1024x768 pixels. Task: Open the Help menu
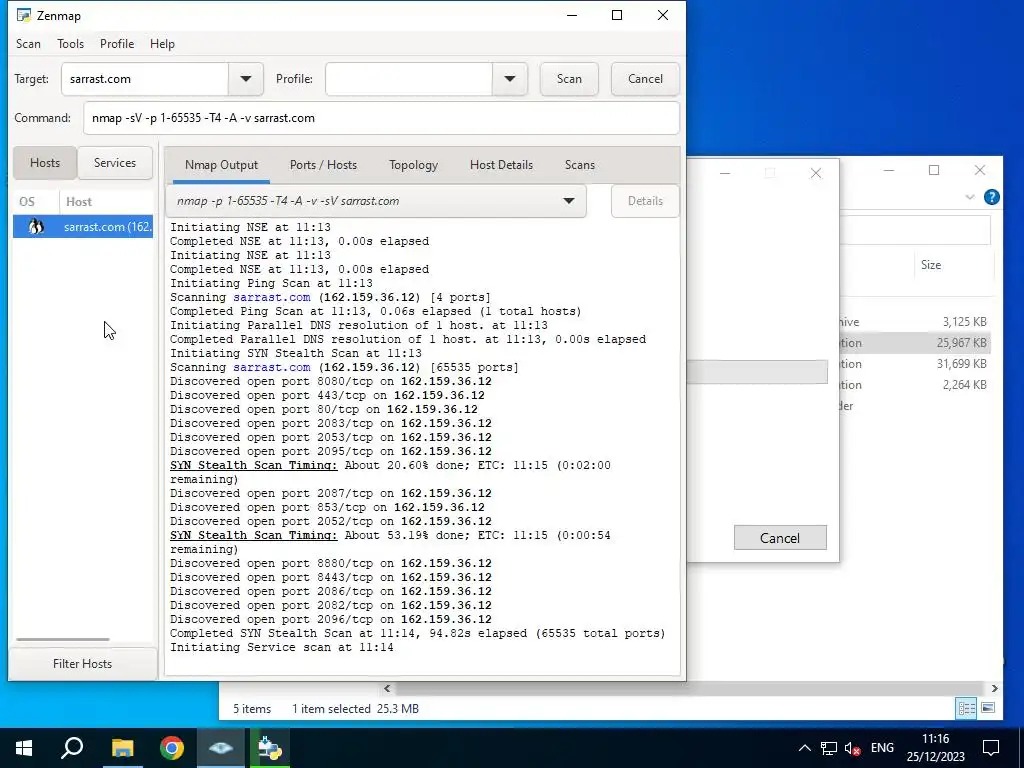click(x=162, y=44)
